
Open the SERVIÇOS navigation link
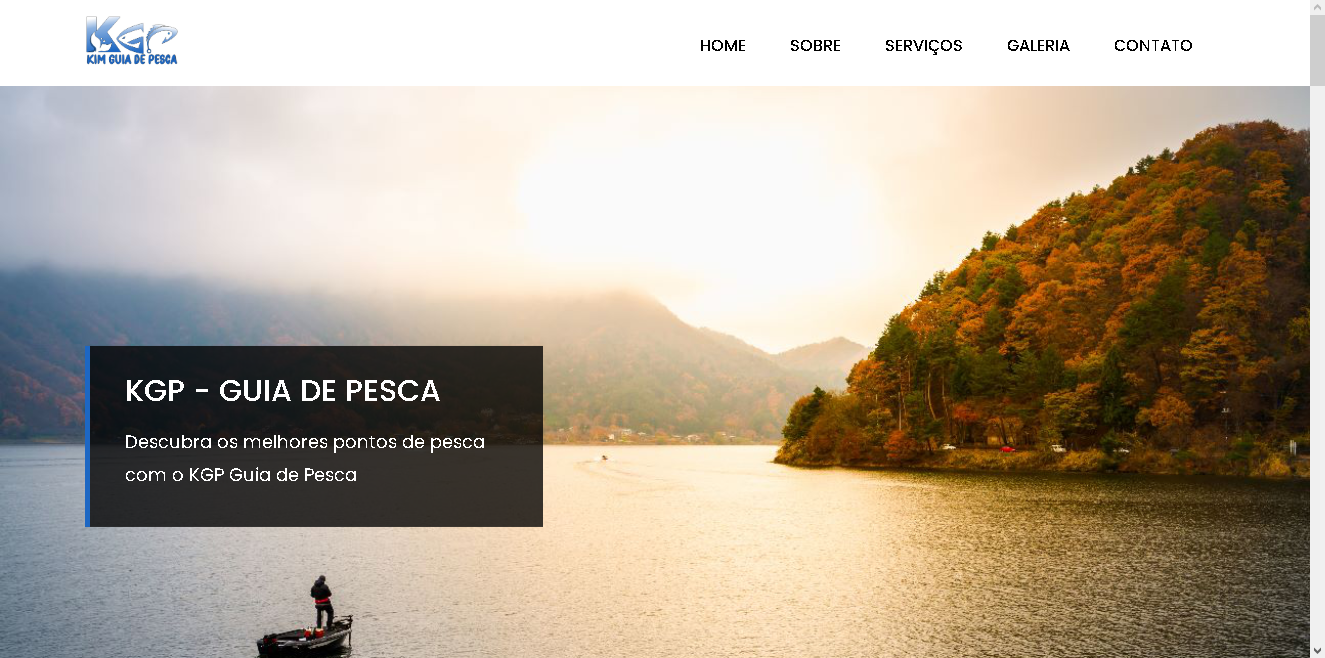pos(924,45)
